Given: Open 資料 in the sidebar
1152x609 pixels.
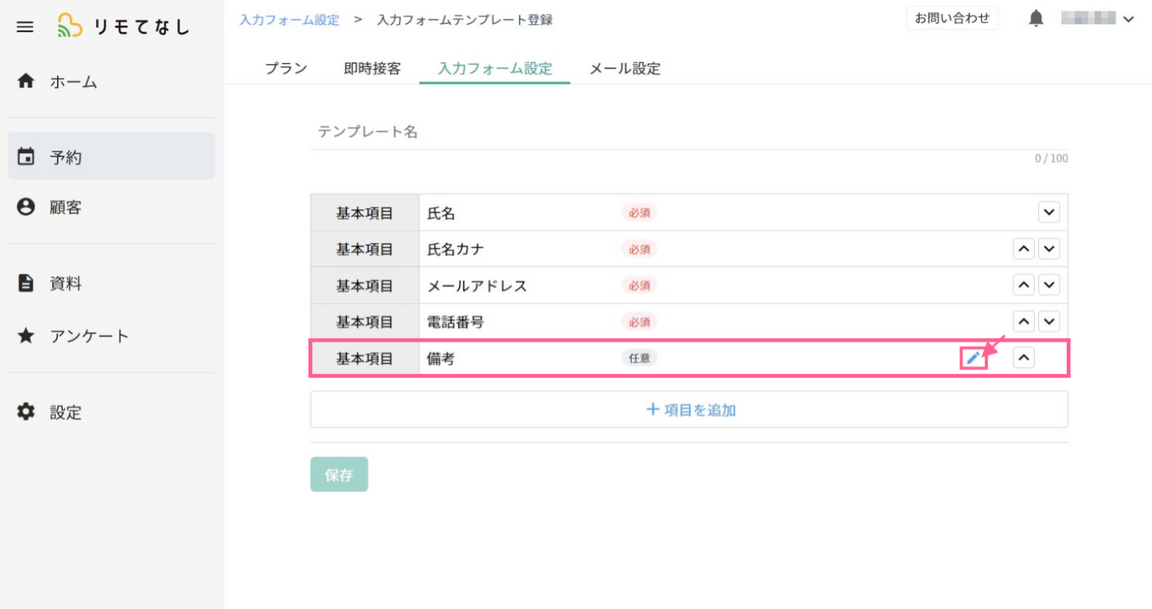Looking at the screenshot, I should coord(66,284).
